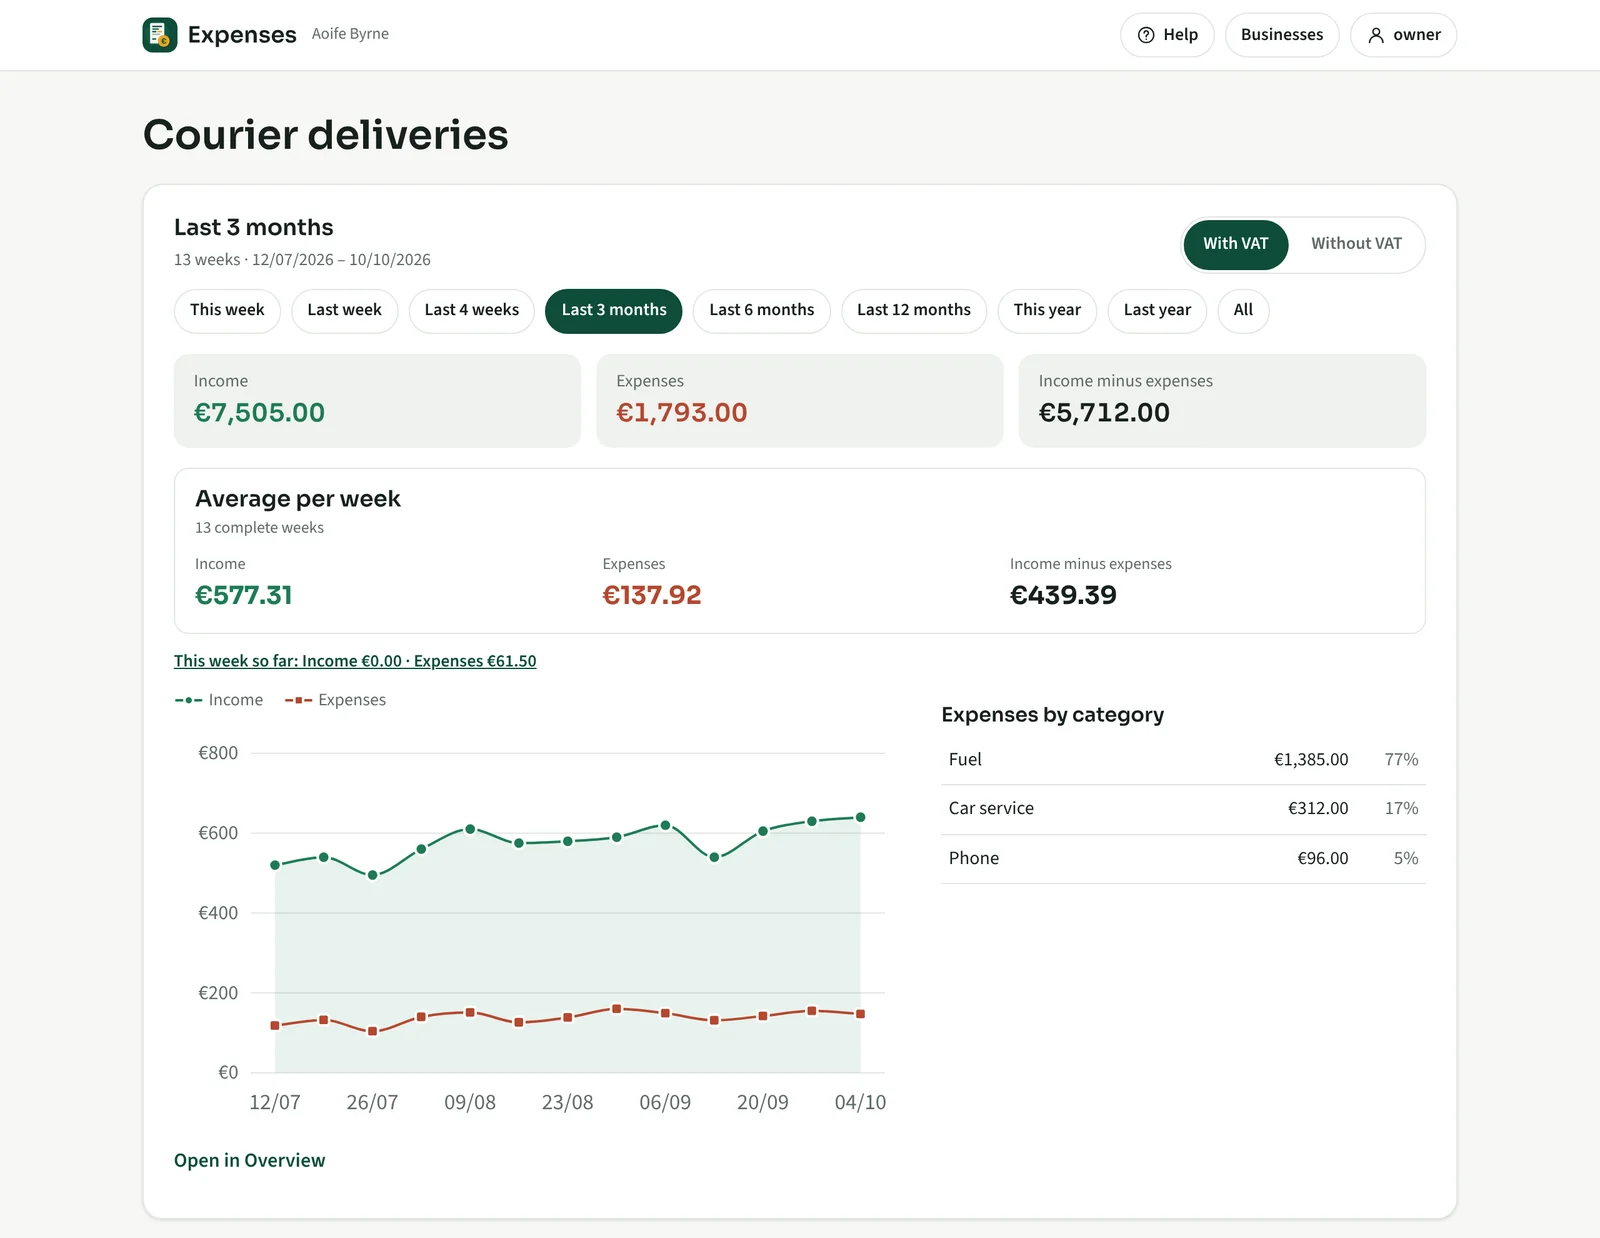
Task: Click the owner user profile icon
Action: pos(1376,35)
